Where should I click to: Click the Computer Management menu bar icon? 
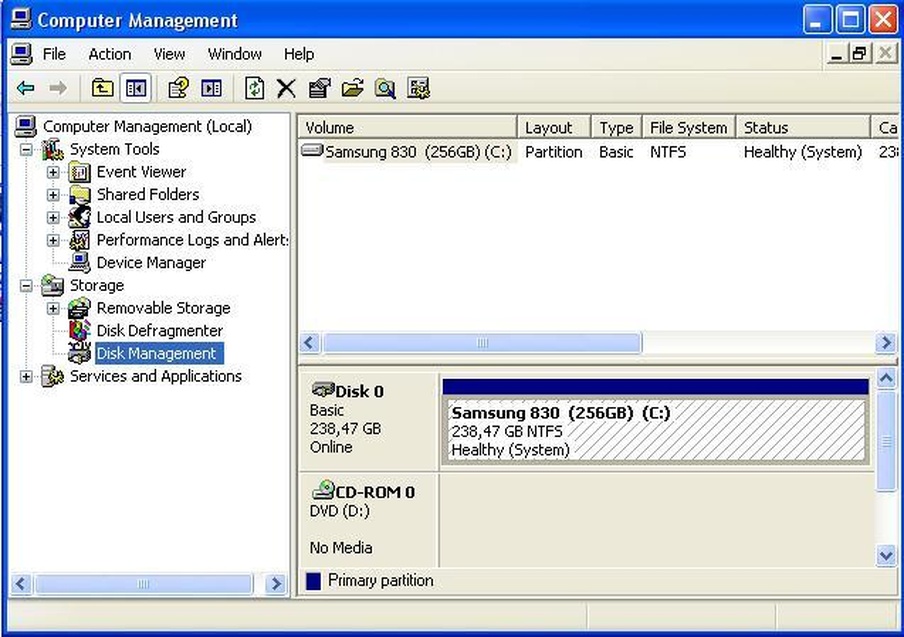[x=21, y=54]
